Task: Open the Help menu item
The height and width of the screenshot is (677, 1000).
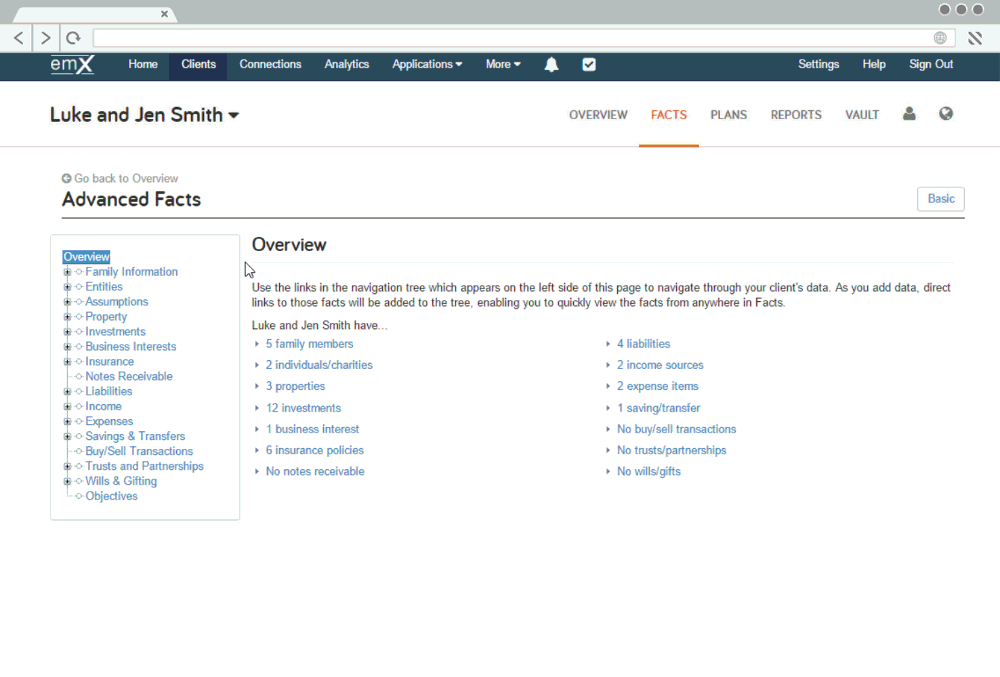Action: (x=874, y=64)
